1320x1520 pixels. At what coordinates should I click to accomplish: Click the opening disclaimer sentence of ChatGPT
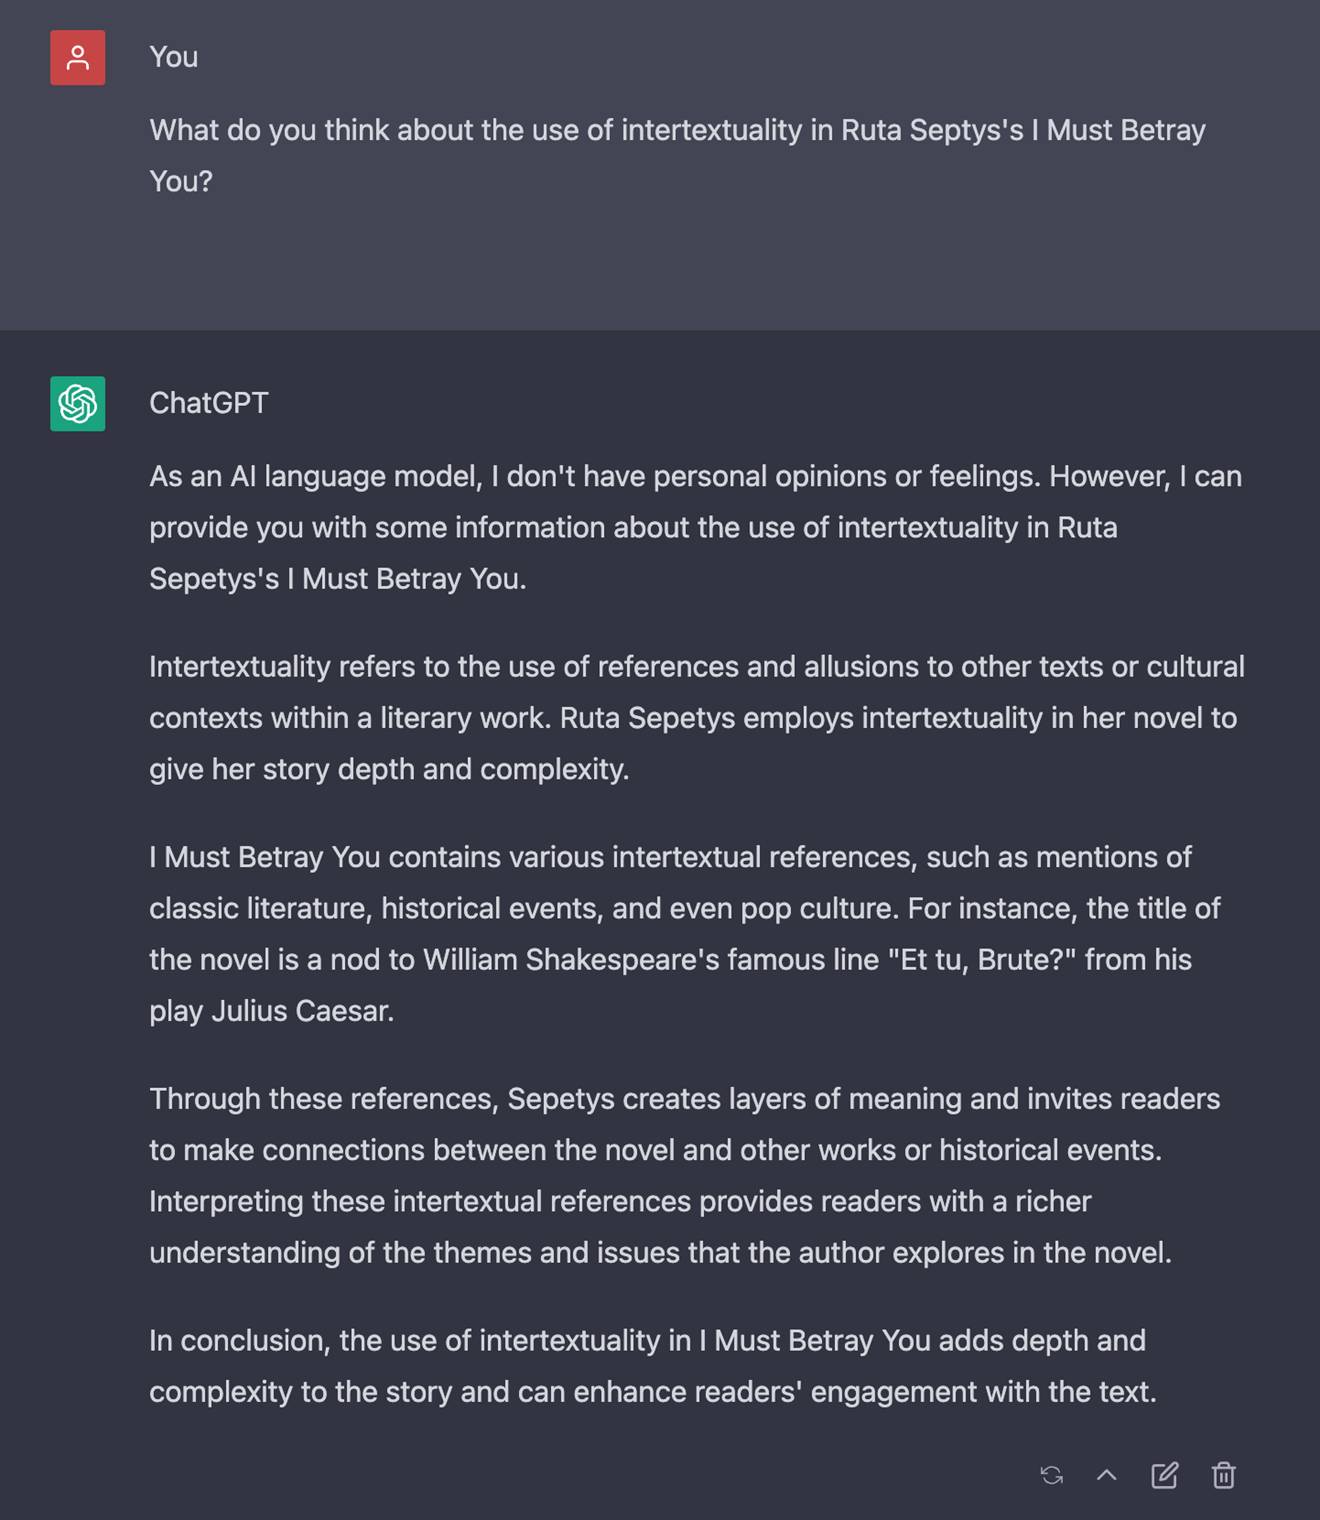pyautogui.click(x=694, y=476)
